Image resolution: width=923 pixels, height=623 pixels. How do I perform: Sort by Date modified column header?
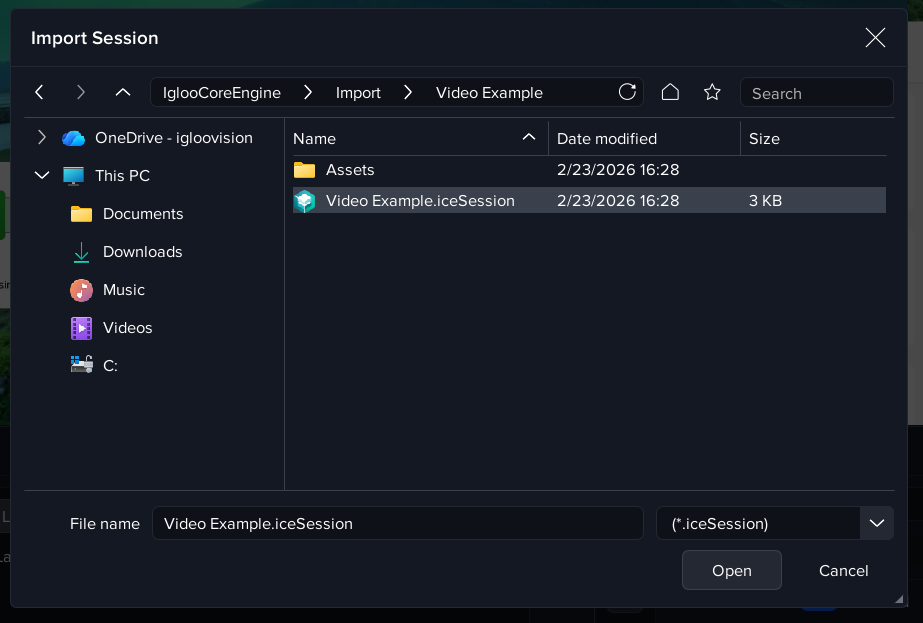pyautogui.click(x=607, y=139)
